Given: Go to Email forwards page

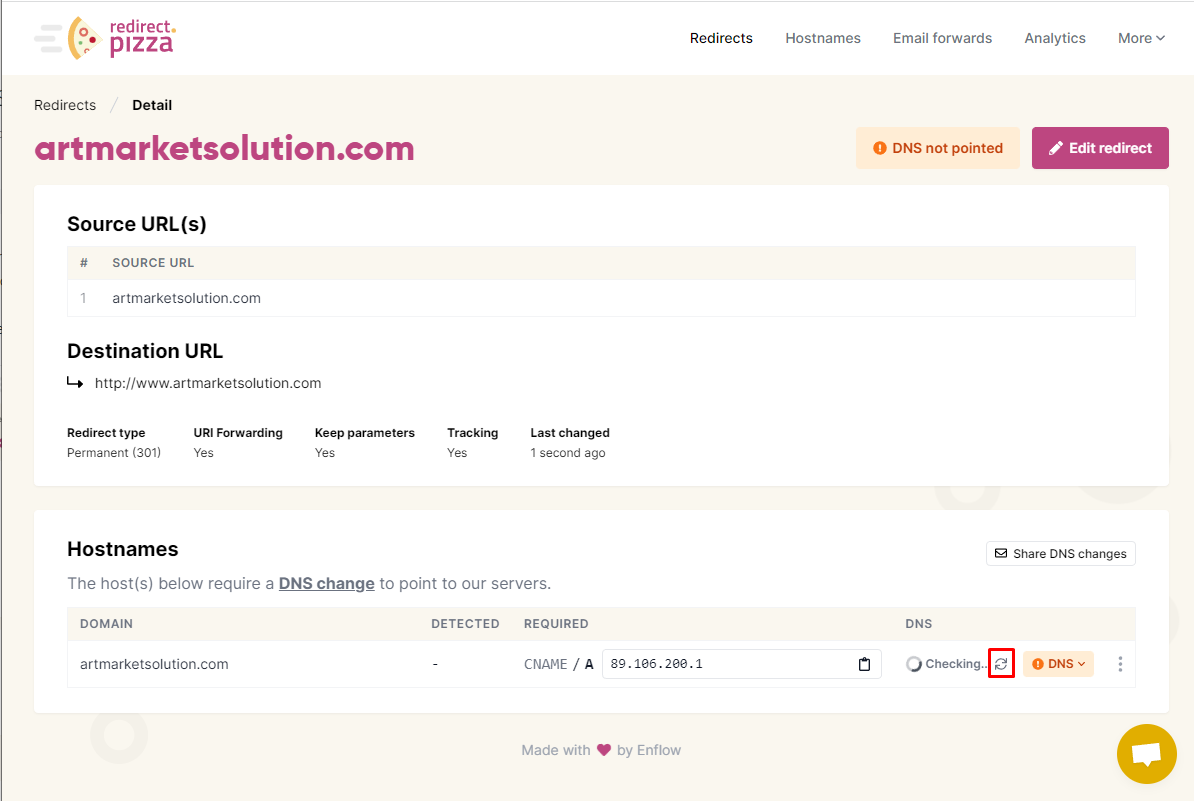Looking at the screenshot, I should (x=942, y=38).
